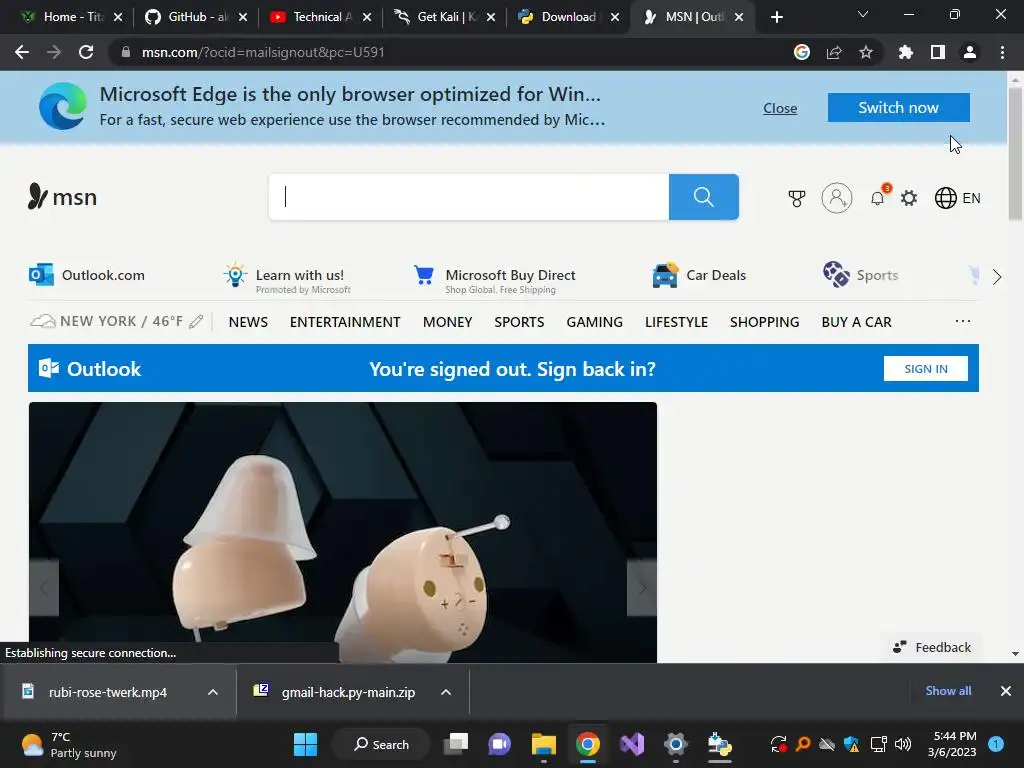Toggle the browser side panel icon
Viewport: 1024px width, 768px height.
tap(938, 52)
